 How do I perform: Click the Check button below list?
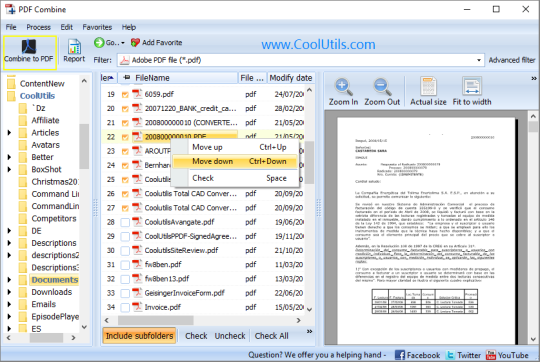(196, 336)
